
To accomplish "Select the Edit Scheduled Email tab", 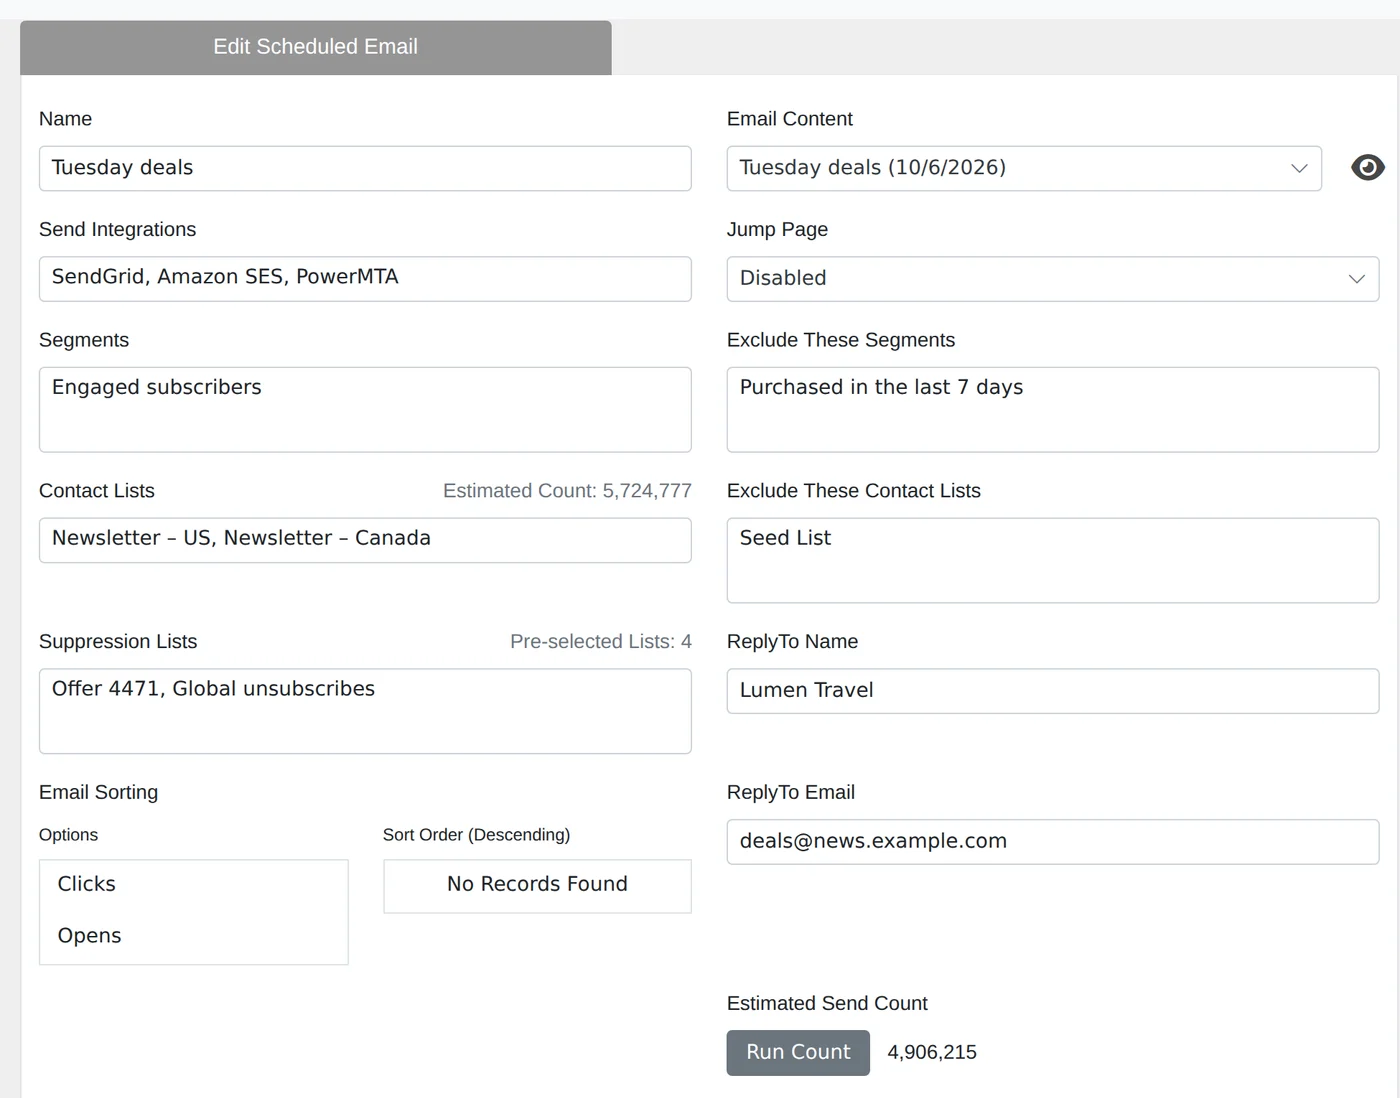I will tap(316, 47).
